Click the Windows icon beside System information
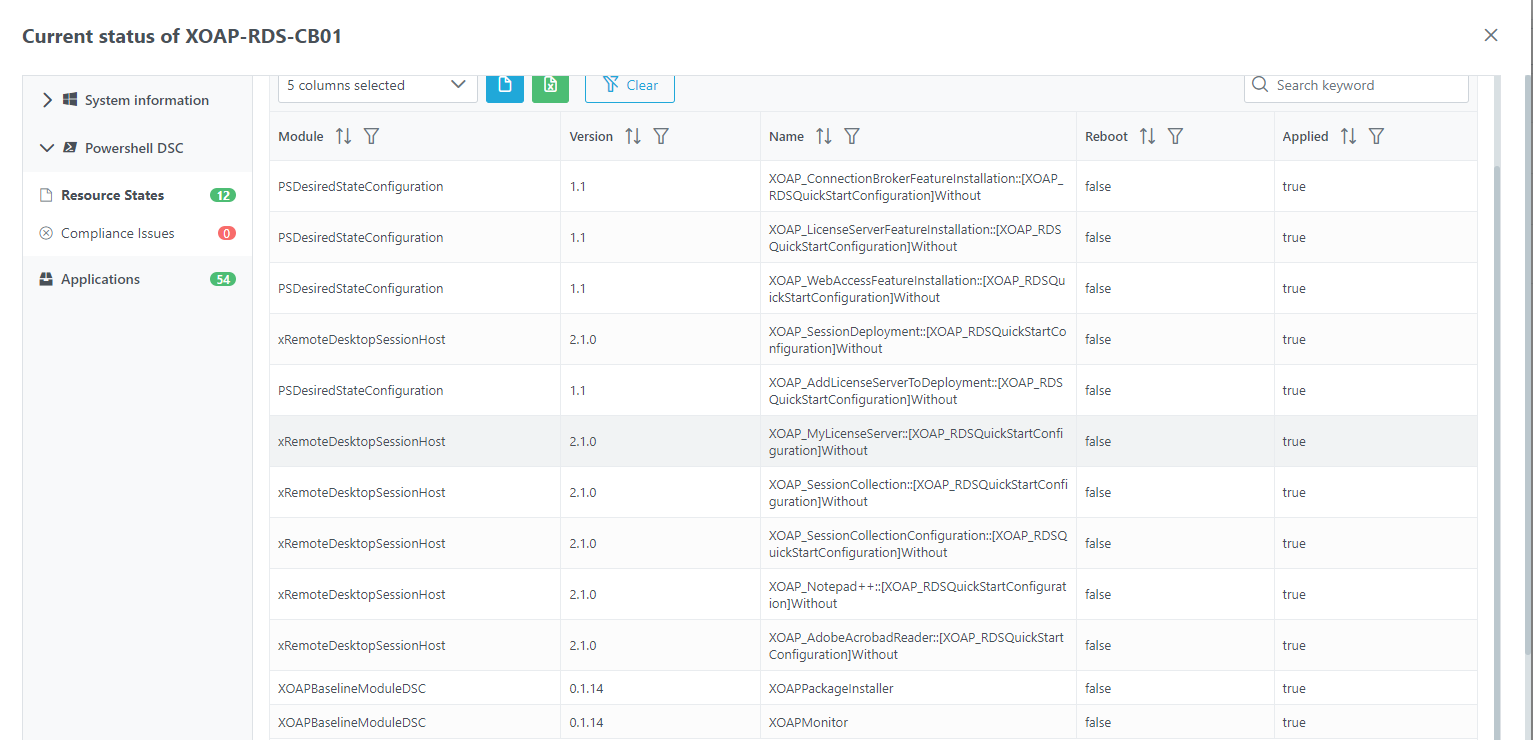Screen dimensions: 1533x740 point(69,99)
